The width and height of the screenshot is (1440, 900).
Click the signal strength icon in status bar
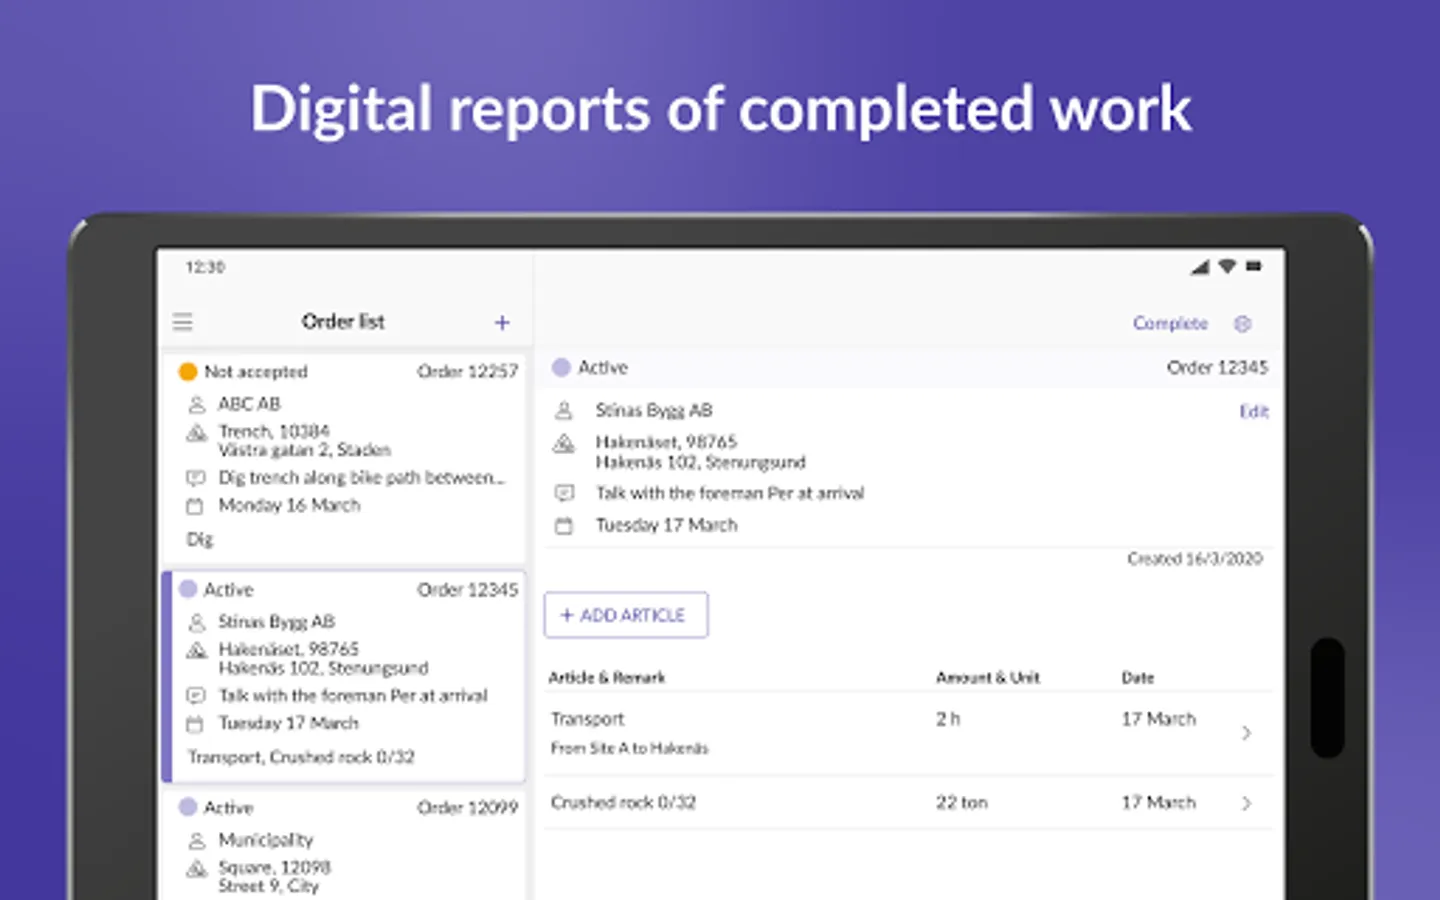tap(1200, 267)
